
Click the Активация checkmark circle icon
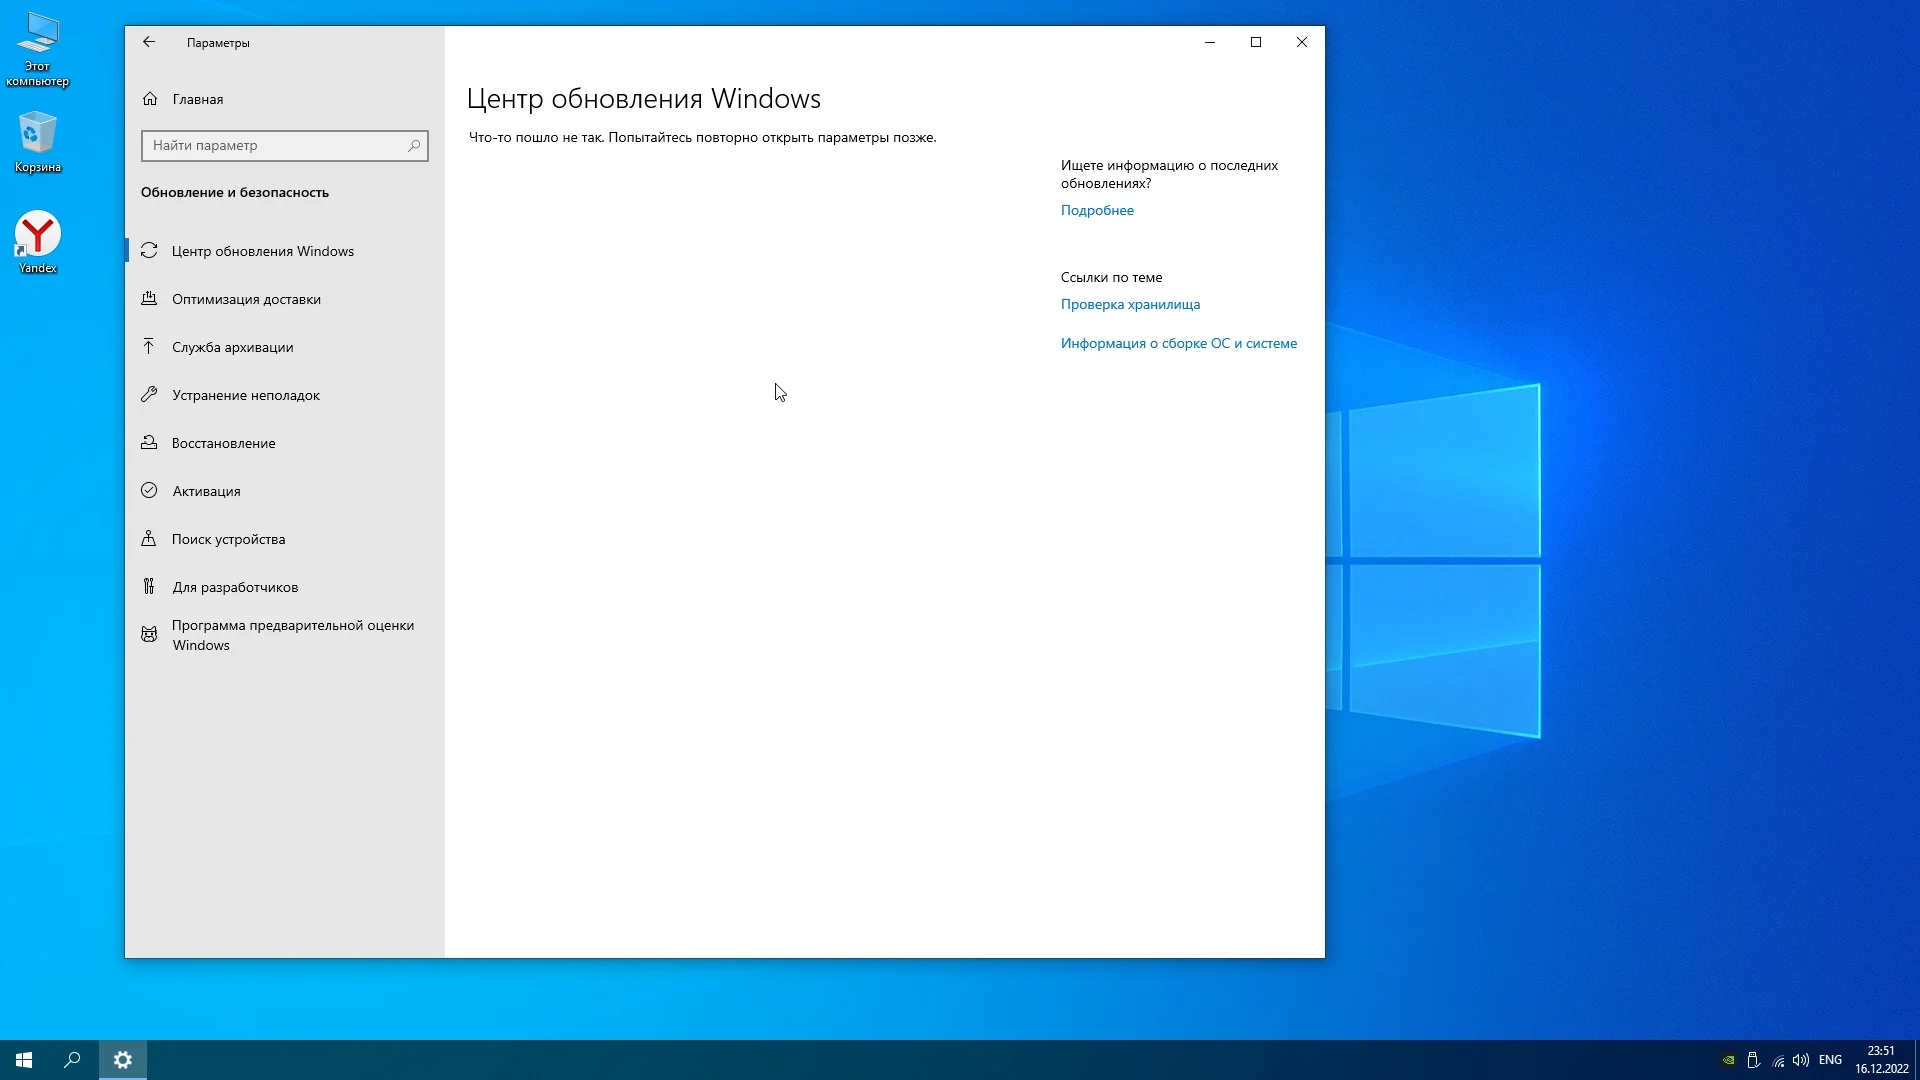point(149,491)
